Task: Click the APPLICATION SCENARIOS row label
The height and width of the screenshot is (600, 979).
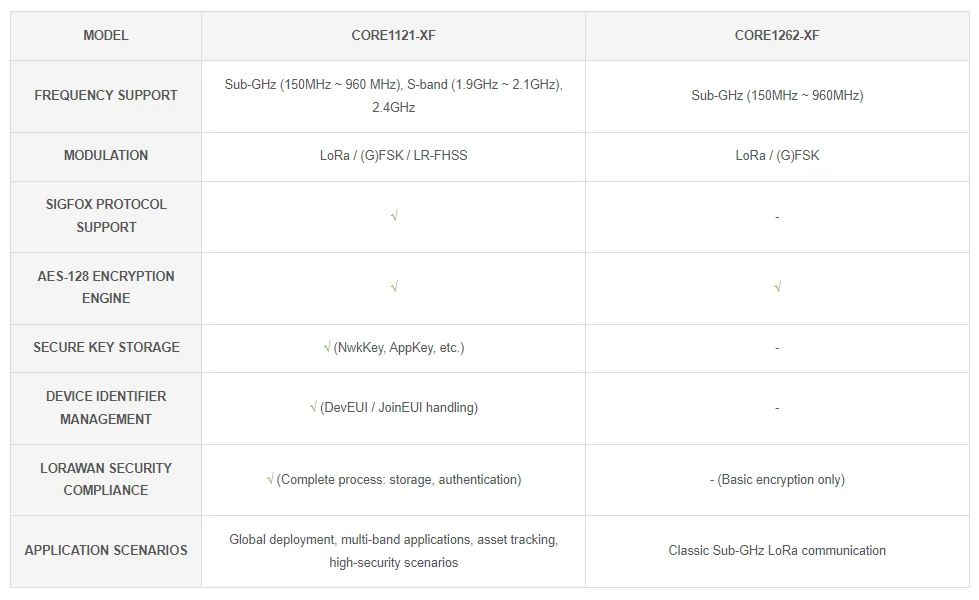Action: [x=106, y=550]
